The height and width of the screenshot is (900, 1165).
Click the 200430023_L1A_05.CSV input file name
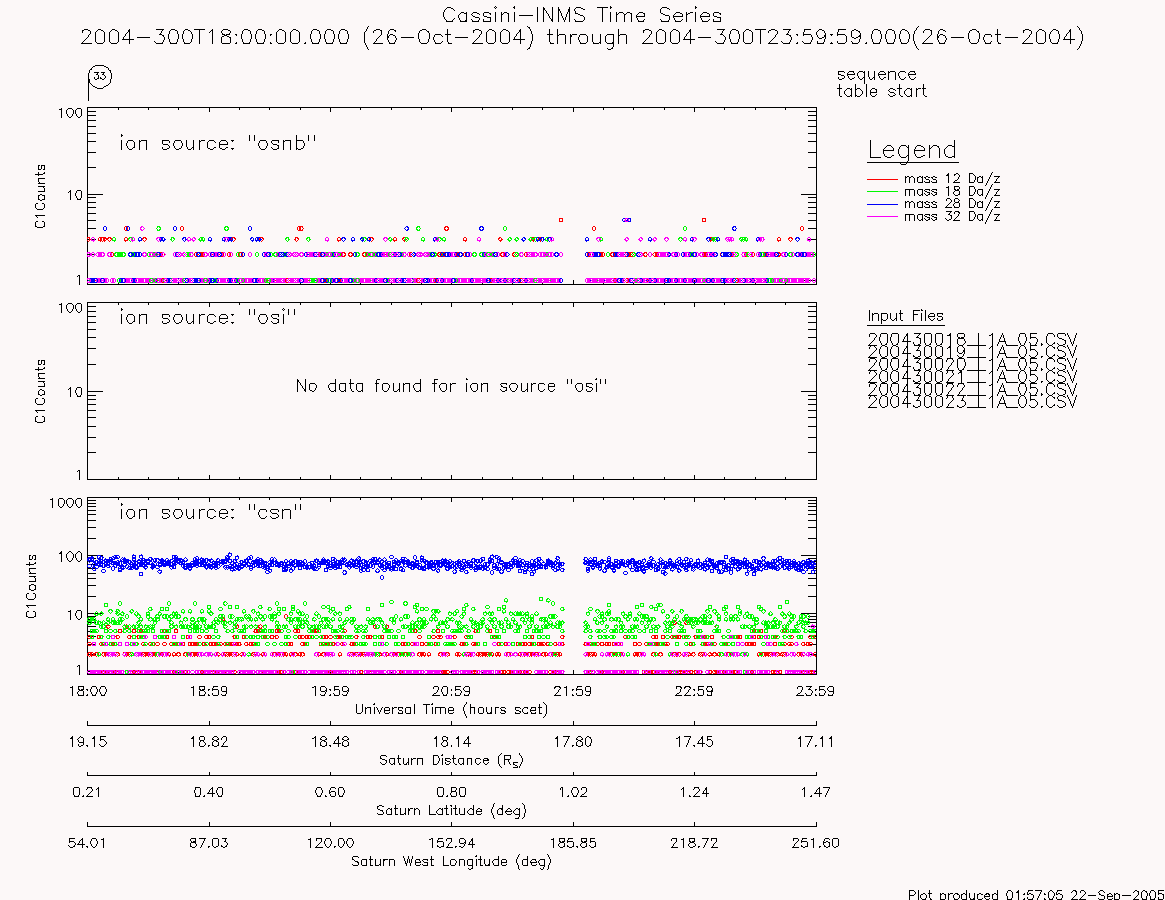[x=972, y=402]
